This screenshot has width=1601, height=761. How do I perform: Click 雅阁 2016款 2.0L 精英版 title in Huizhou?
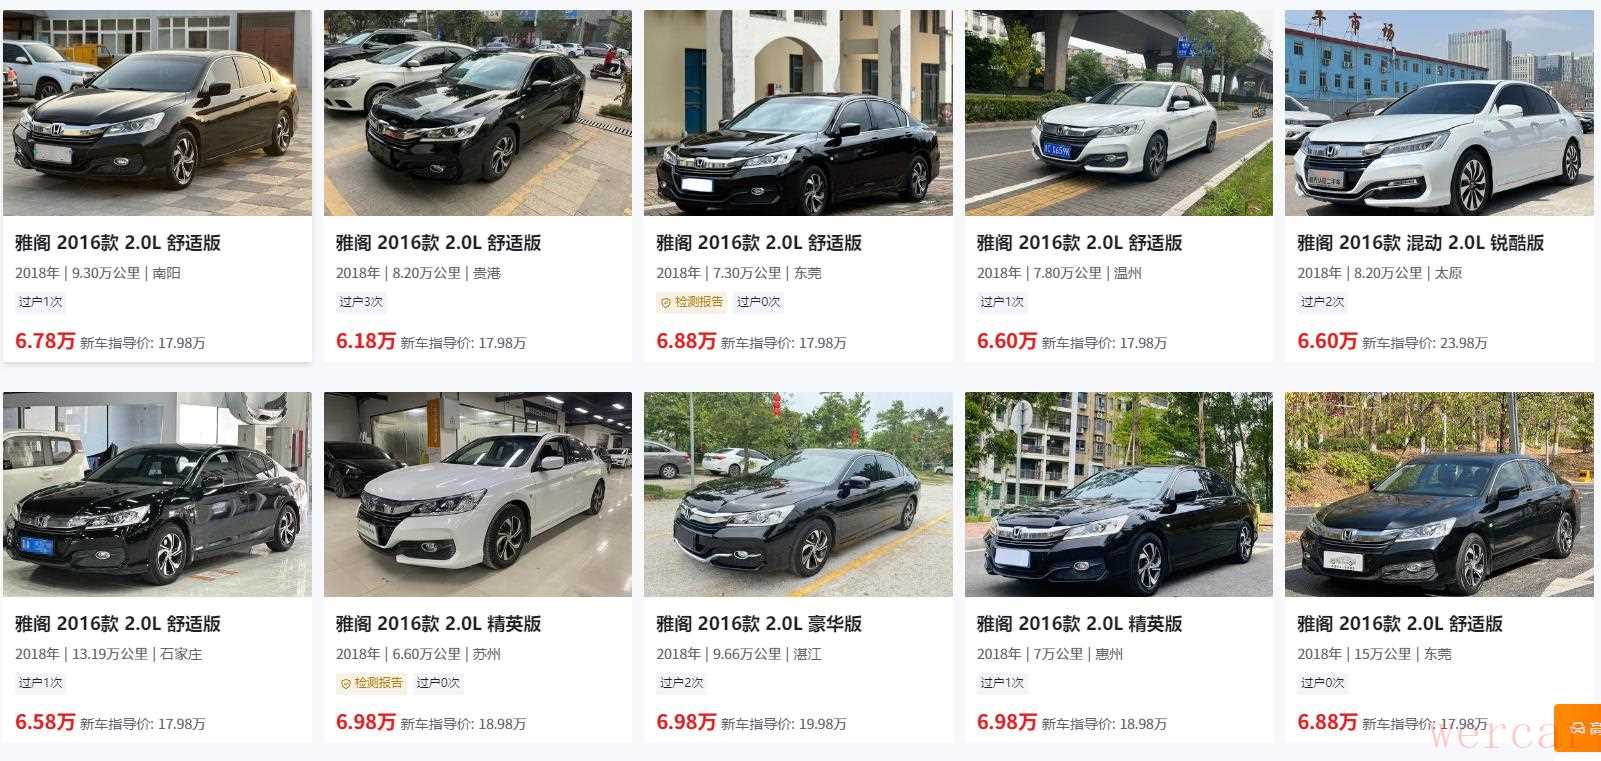1079,624
